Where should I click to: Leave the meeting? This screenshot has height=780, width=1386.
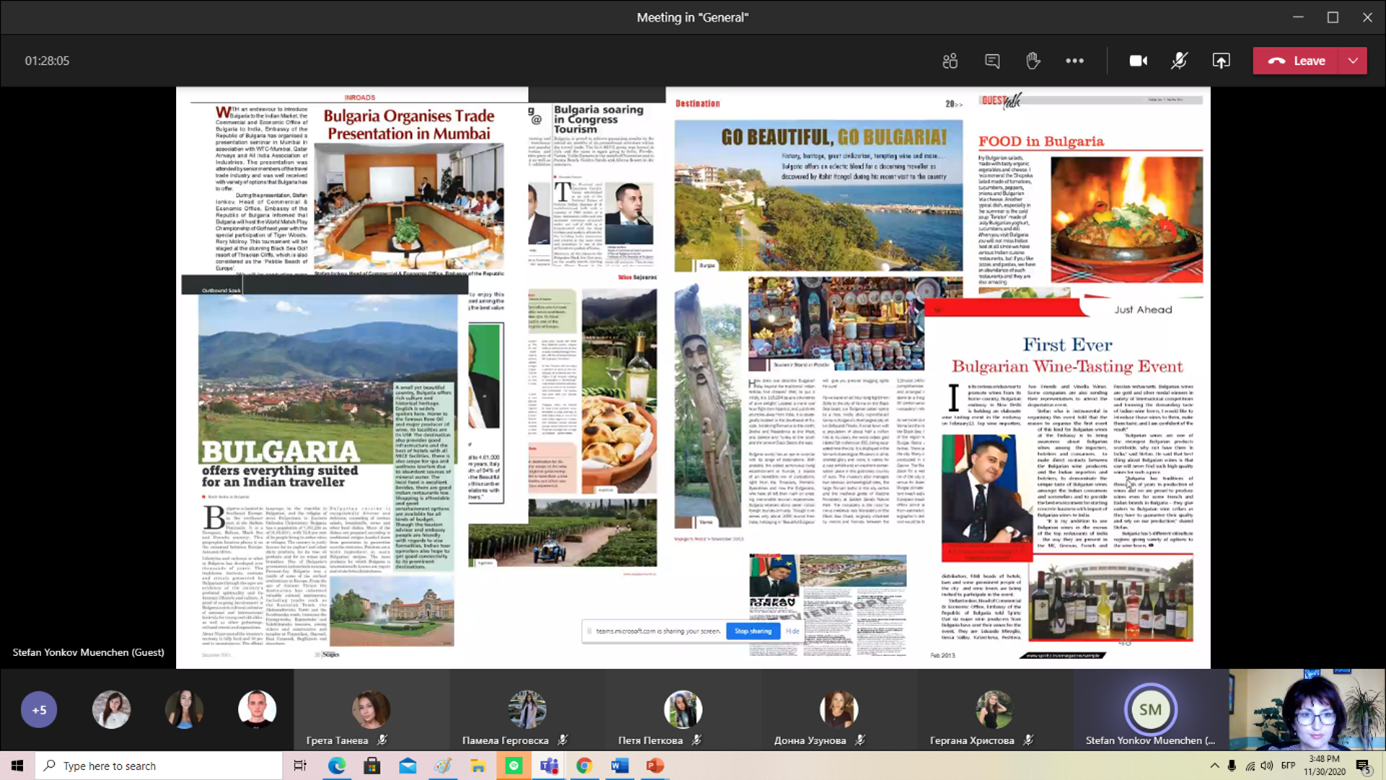(1297, 61)
